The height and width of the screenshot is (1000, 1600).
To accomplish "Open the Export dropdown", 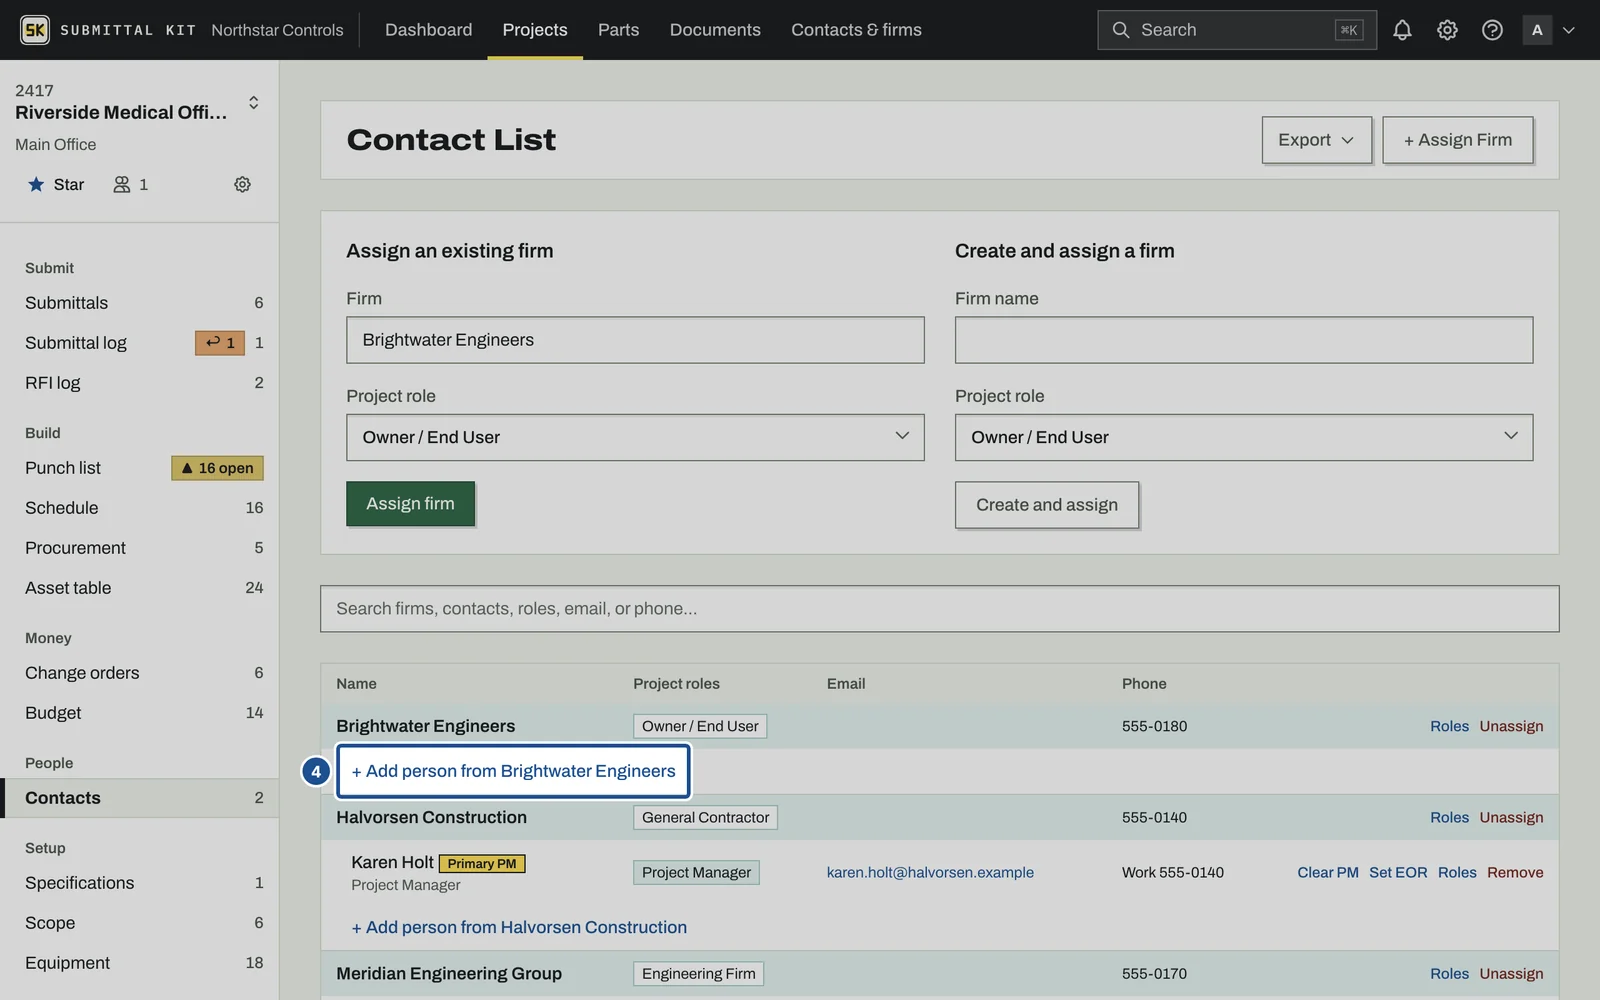I will click(x=1316, y=140).
